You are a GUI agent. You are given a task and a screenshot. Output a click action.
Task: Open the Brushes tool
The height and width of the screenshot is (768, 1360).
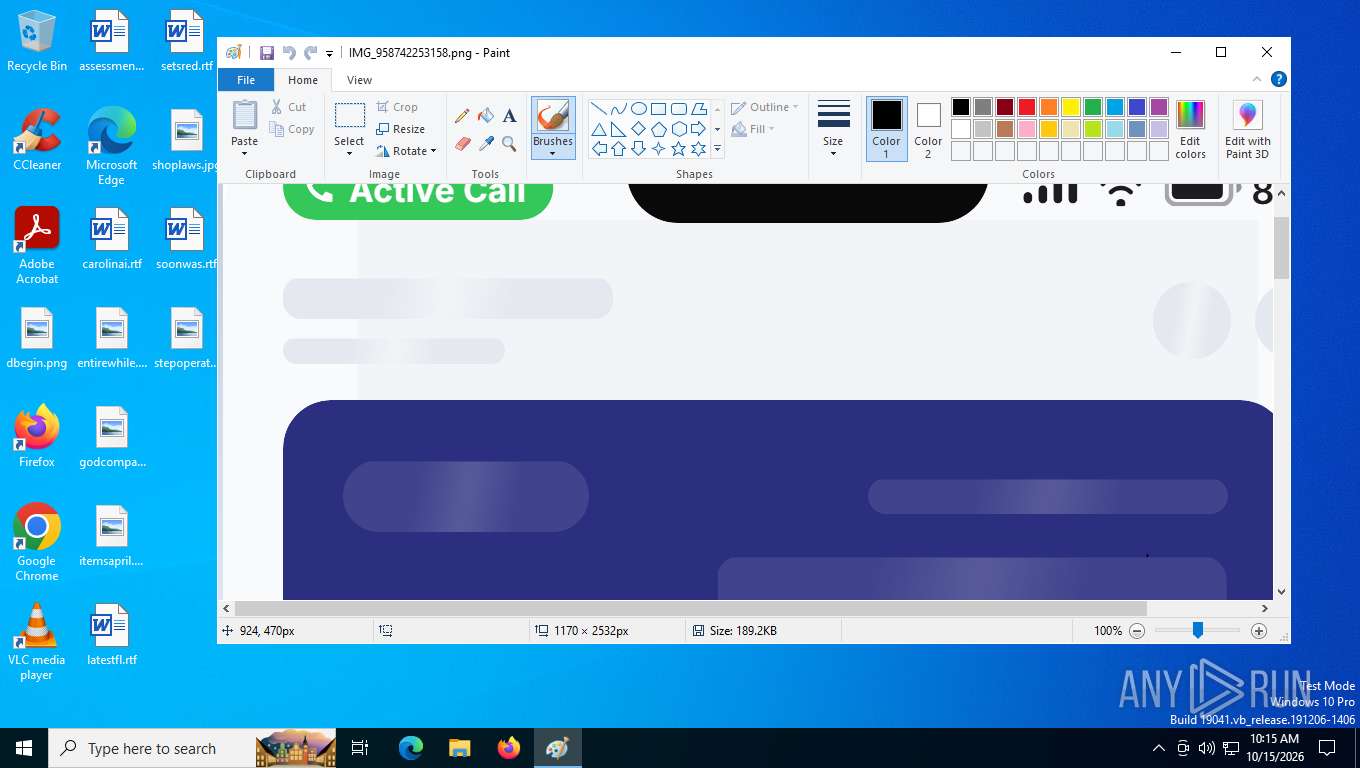(x=553, y=128)
